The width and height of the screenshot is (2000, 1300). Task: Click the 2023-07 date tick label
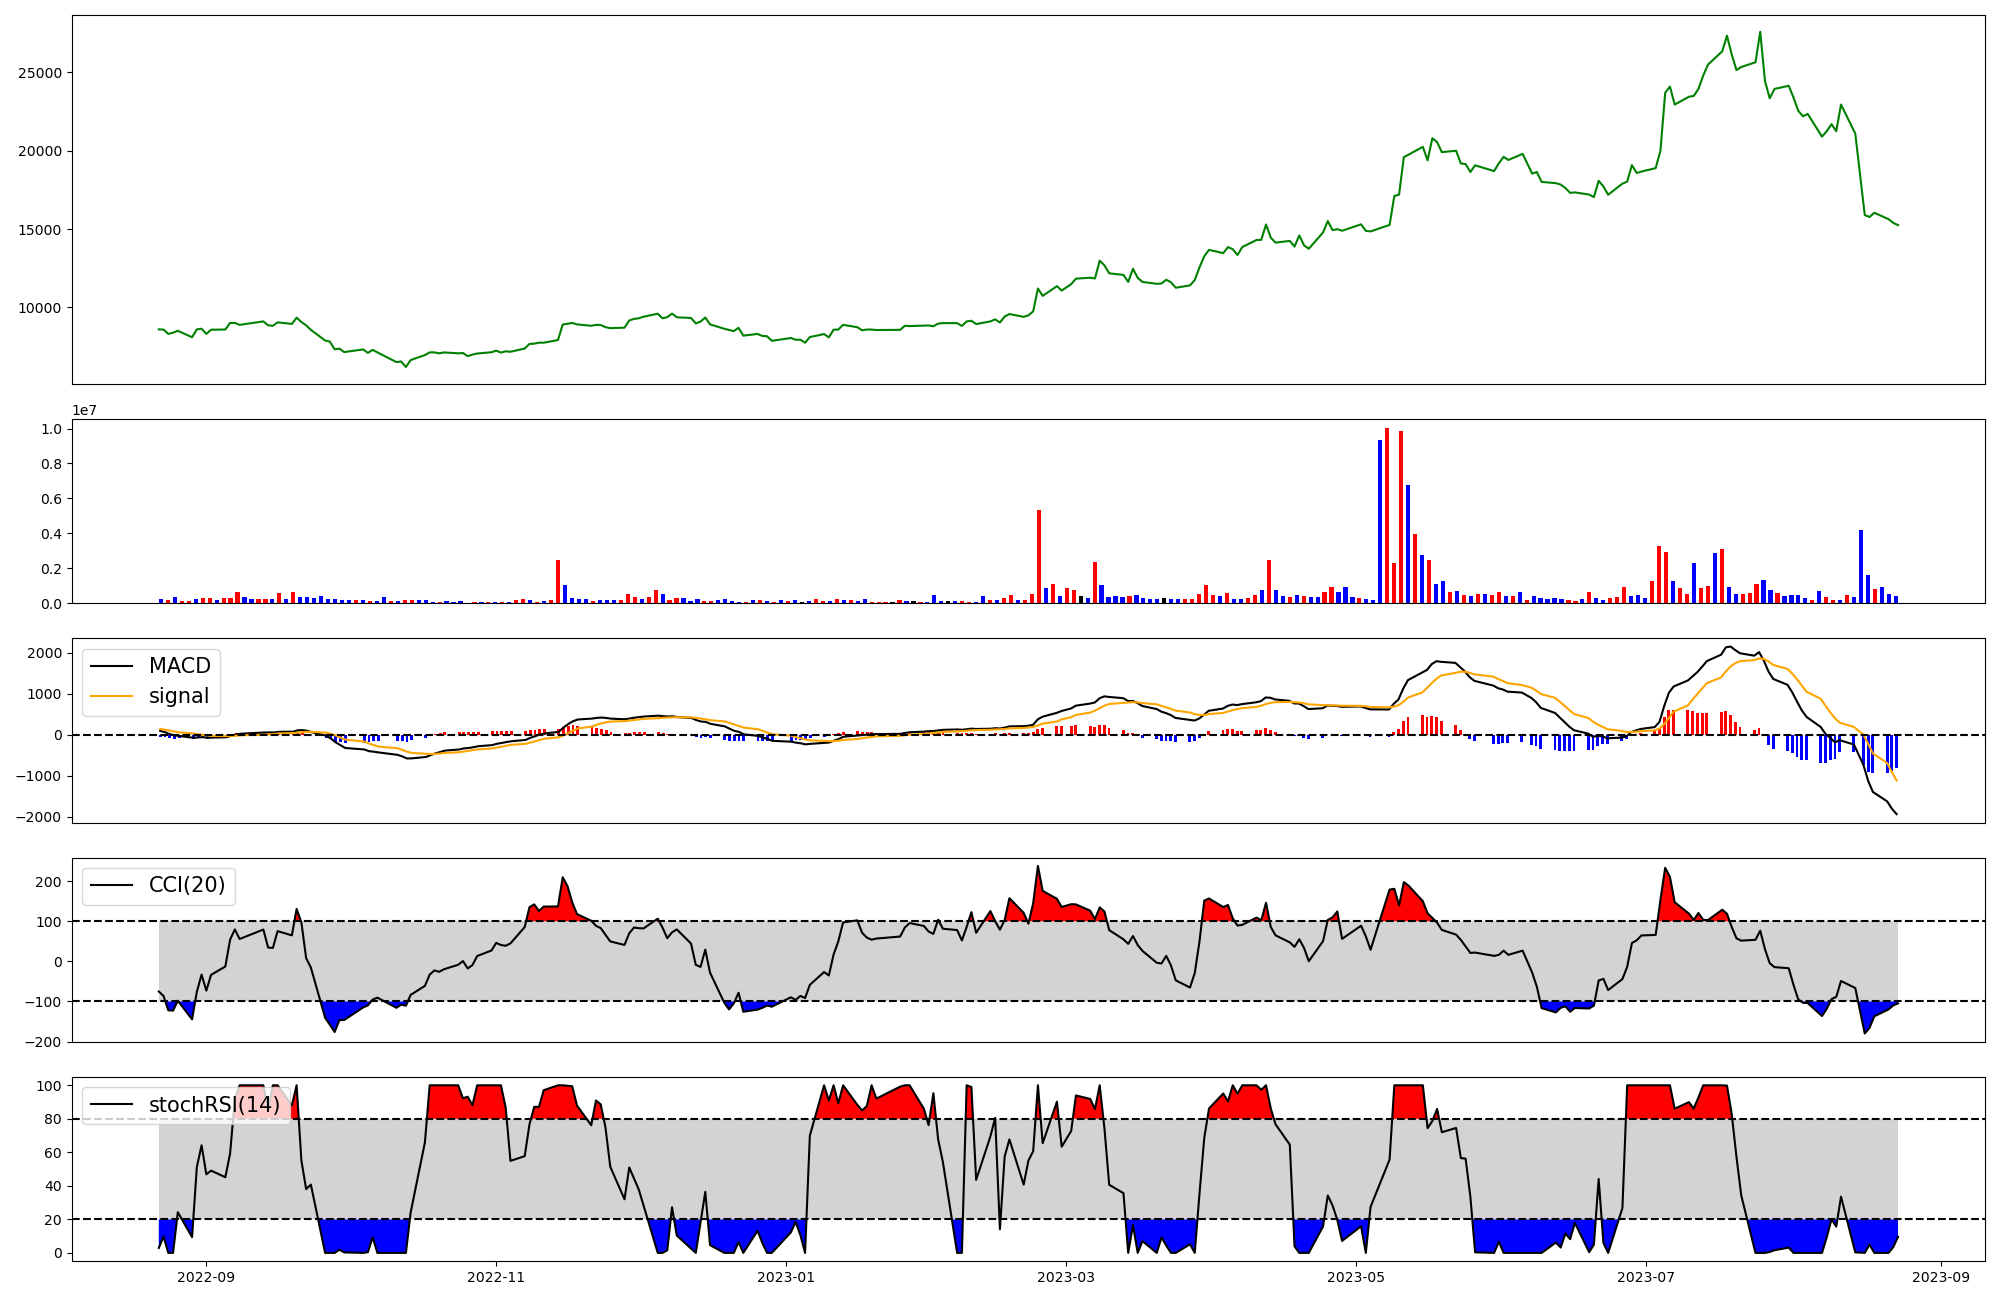coord(1646,1277)
